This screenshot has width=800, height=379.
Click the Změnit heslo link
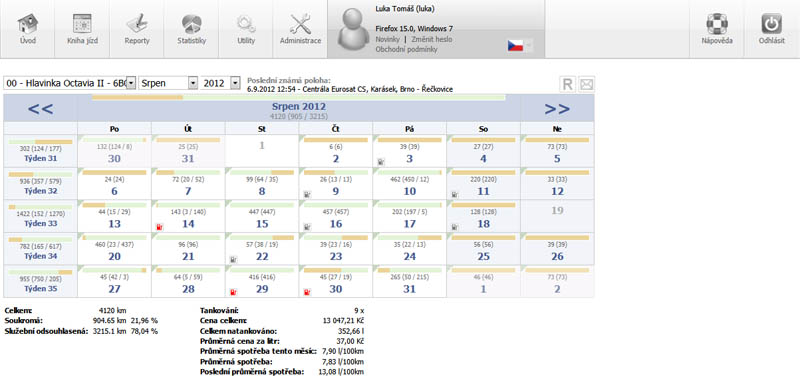click(x=432, y=39)
